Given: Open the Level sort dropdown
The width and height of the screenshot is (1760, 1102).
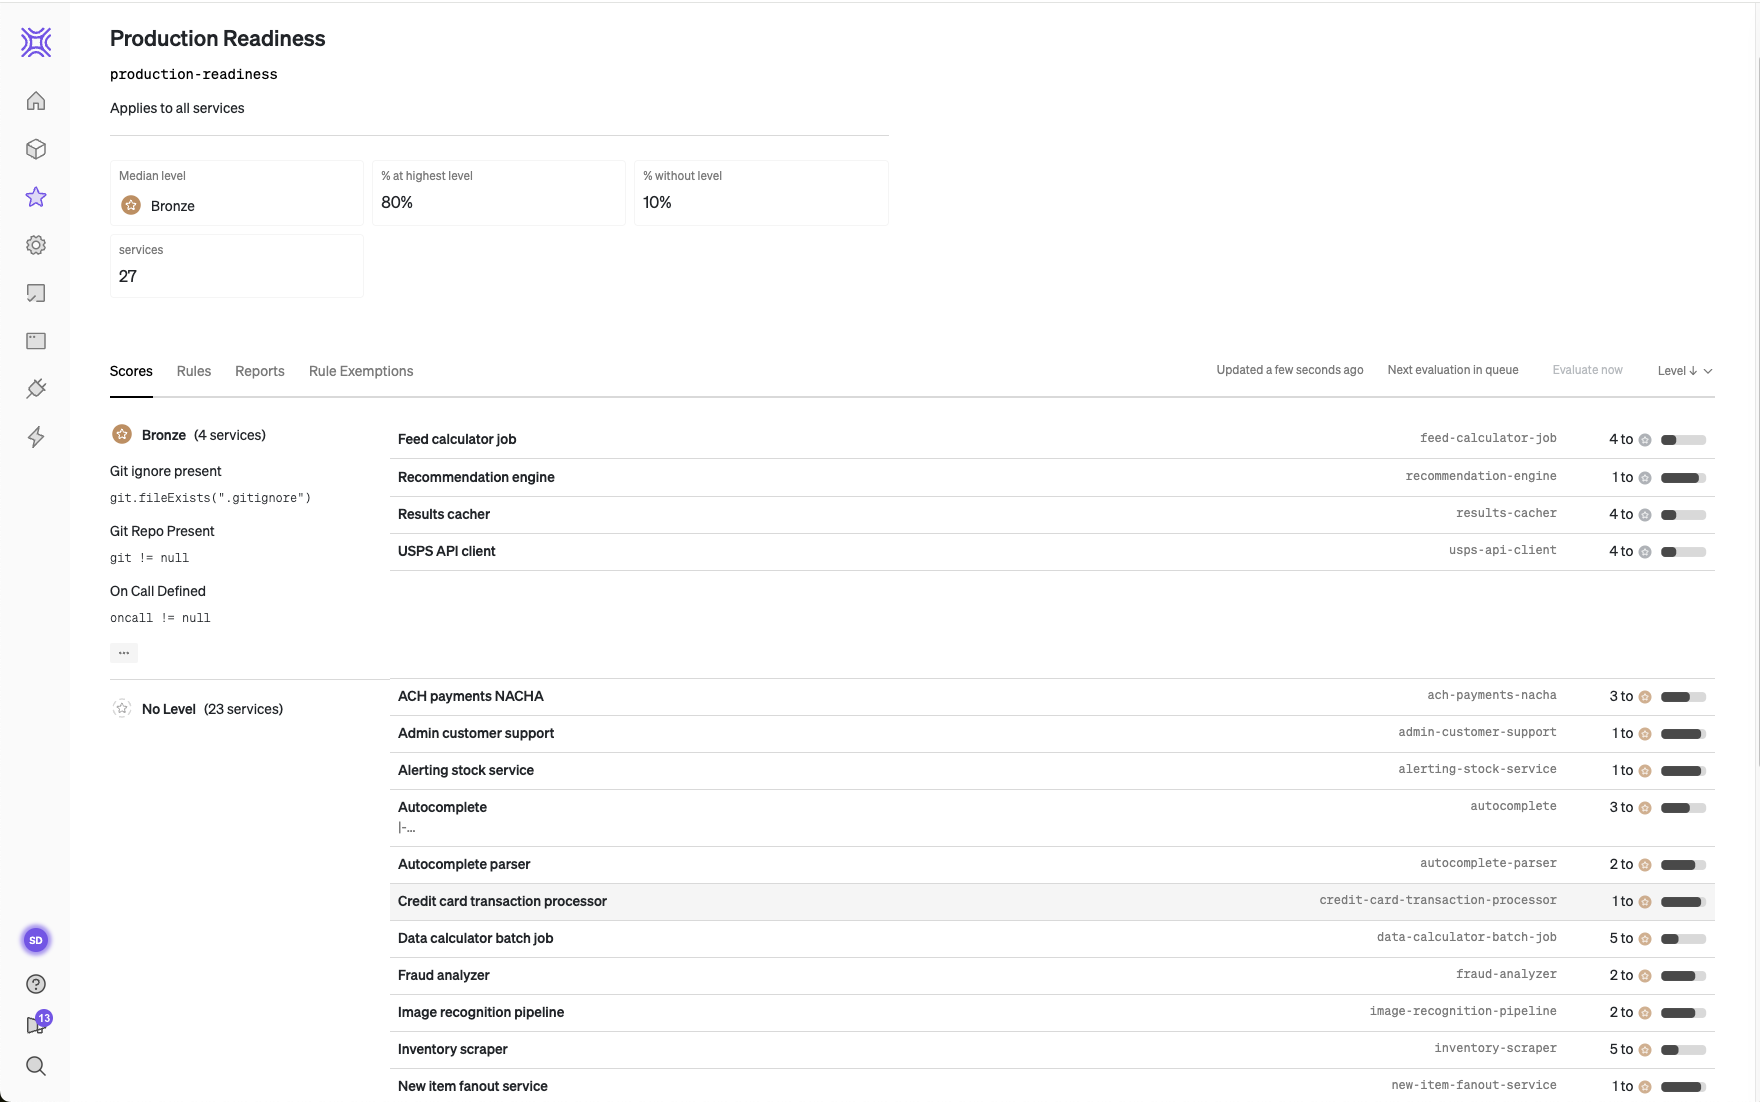Looking at the screenshot, I should point(1684,371).
